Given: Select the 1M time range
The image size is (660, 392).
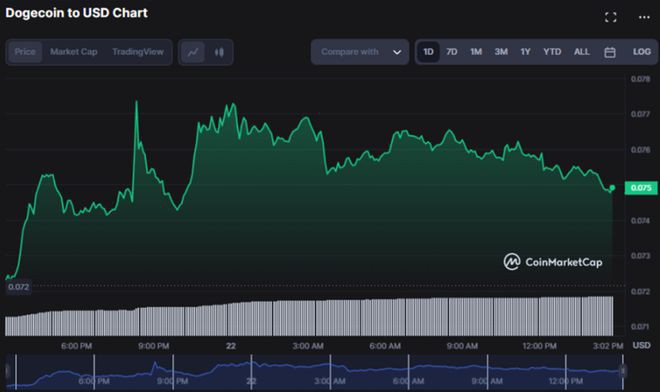Looking at the screenshot, I should [476, 52].
